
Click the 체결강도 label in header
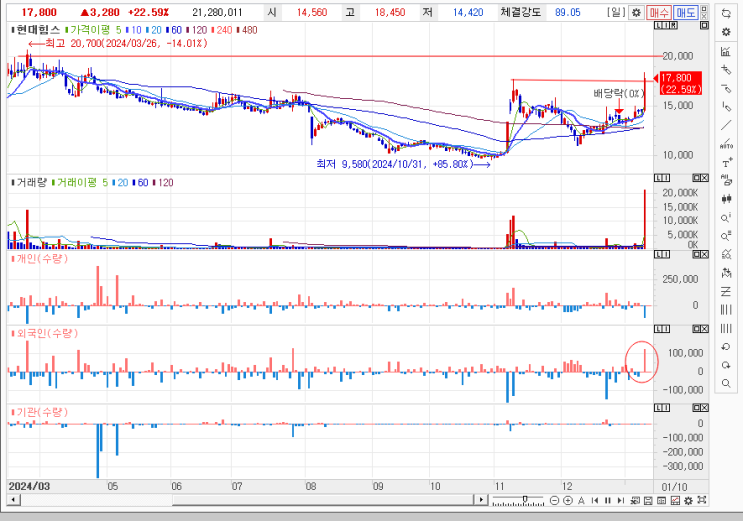point(520,12)
